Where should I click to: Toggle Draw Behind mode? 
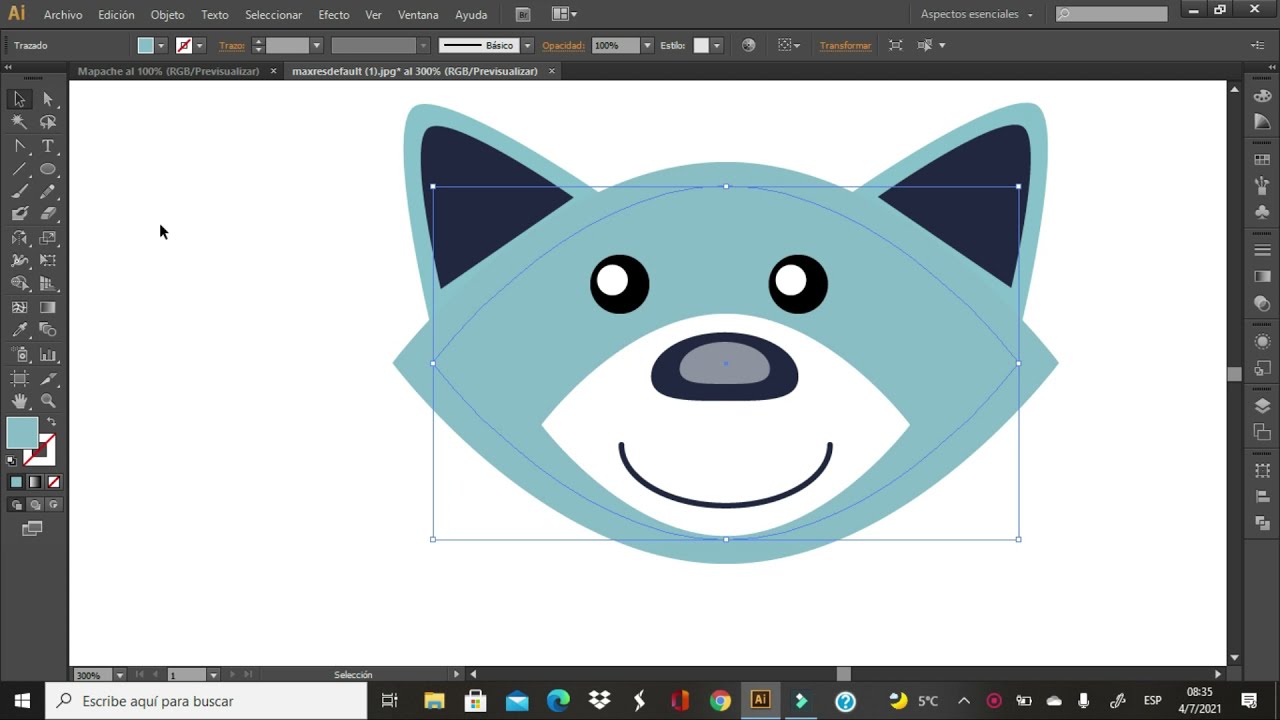tap(35, 505)
